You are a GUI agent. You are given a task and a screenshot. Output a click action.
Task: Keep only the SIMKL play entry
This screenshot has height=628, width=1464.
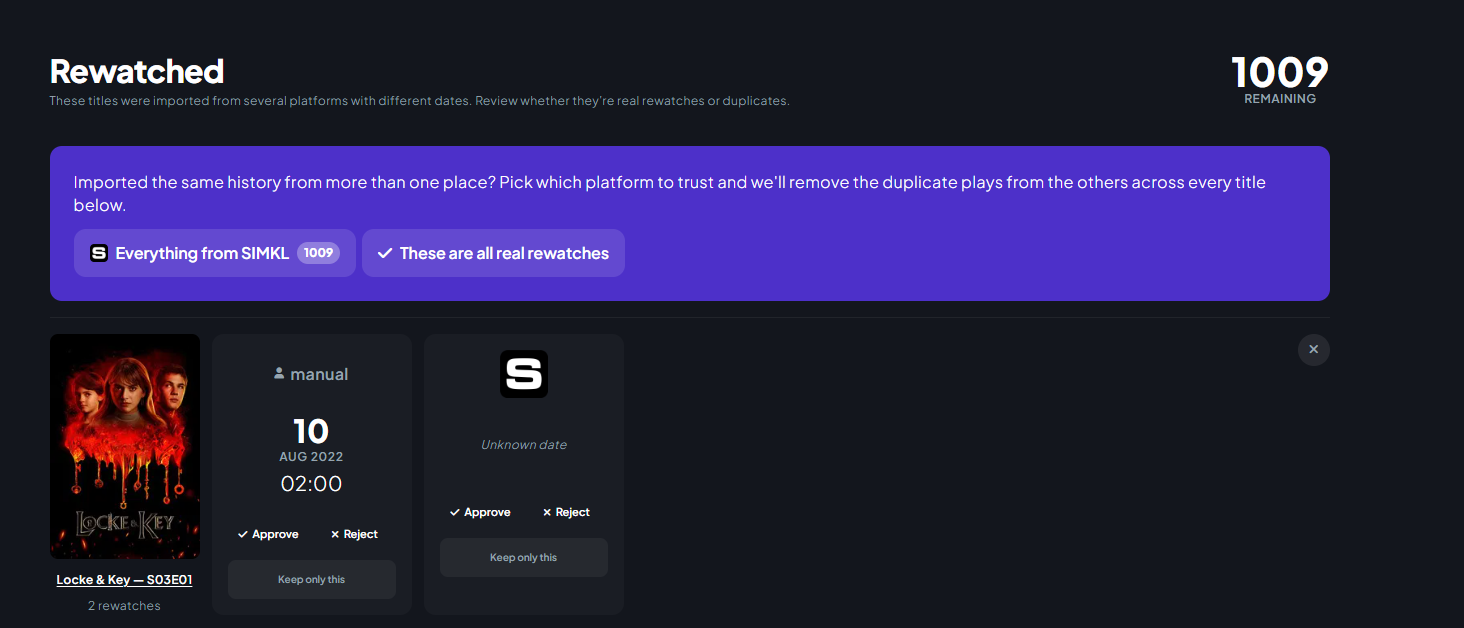pyautogui.click(x=524, y=558)
